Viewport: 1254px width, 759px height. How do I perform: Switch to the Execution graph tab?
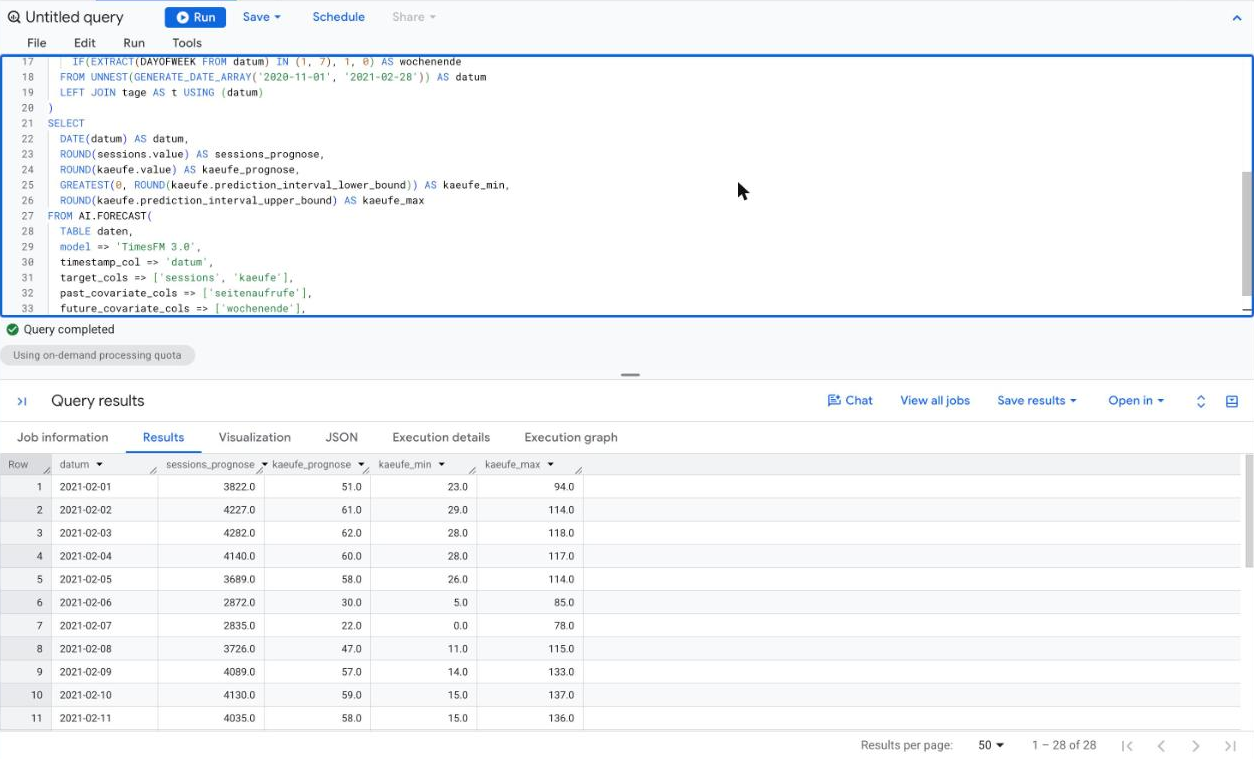click(x=571, y=437)
